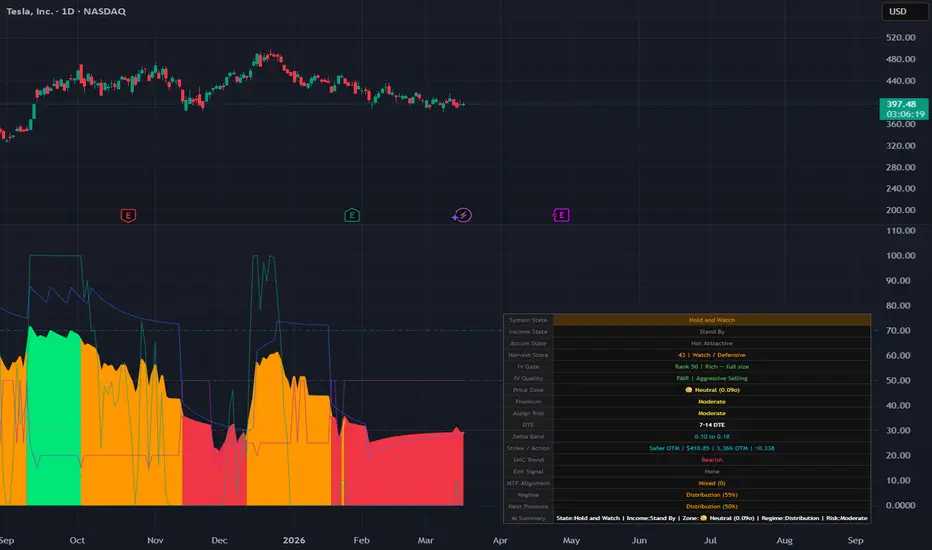This screenshot has width=932, height=550.
Task: Click the magenta upcoming earnings E marker
Action: [x=561, y=215]
